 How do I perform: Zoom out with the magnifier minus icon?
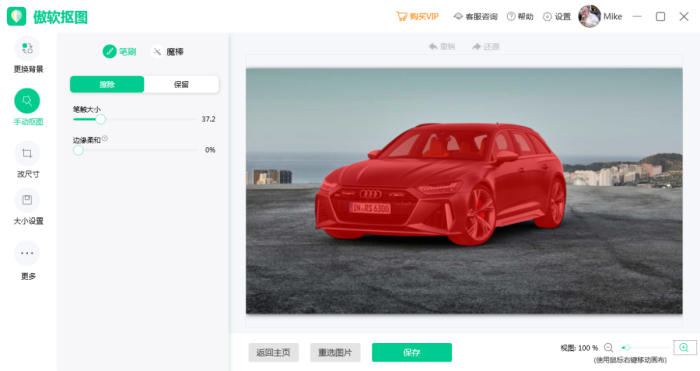608,348
